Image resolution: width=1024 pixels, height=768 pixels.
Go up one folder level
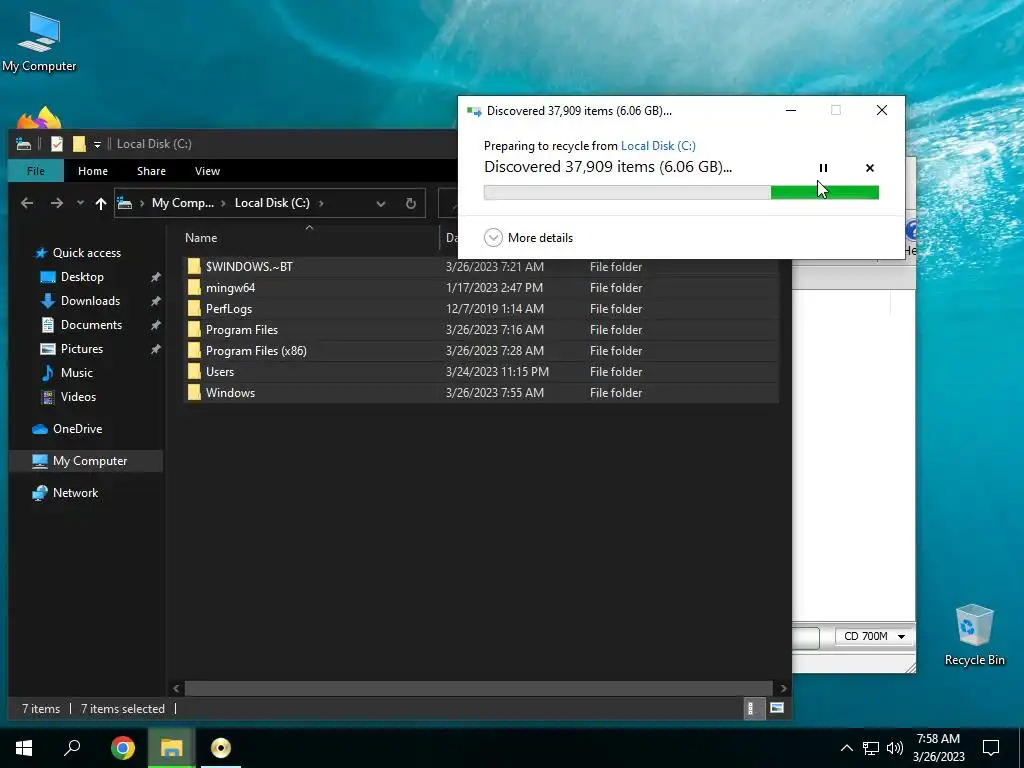[x=101, y=203]
